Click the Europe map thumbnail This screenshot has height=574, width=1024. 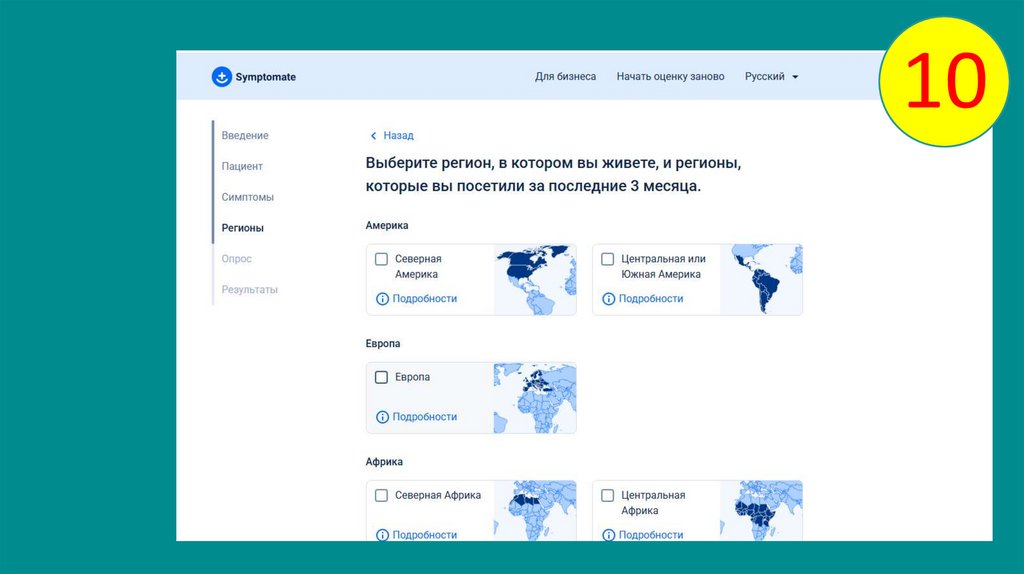tap(535, 398)
